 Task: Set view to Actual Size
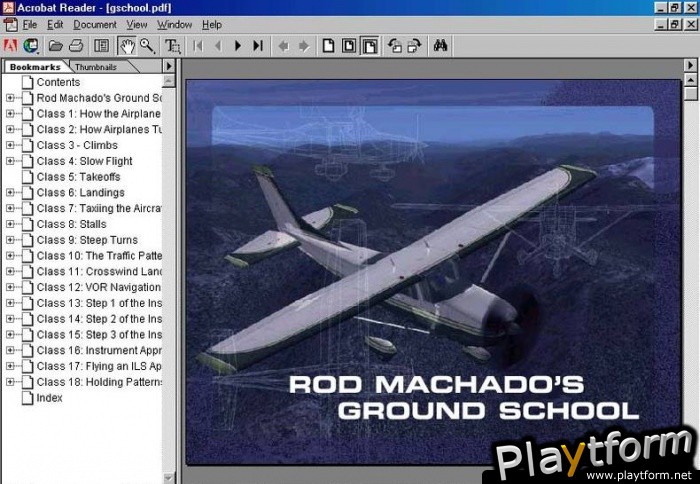pyautogui.click(x=328, y=45)
